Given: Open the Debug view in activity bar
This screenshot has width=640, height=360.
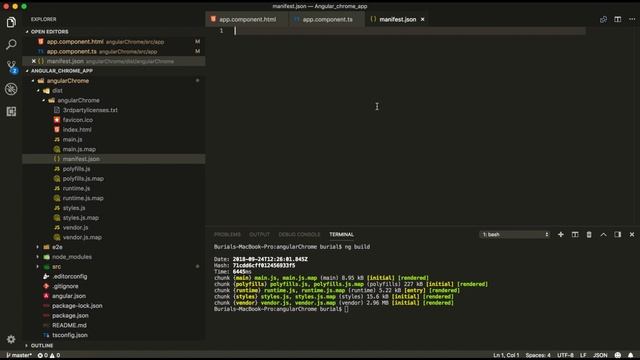Looking at the screenshot, I should click(x=11, y=89).
